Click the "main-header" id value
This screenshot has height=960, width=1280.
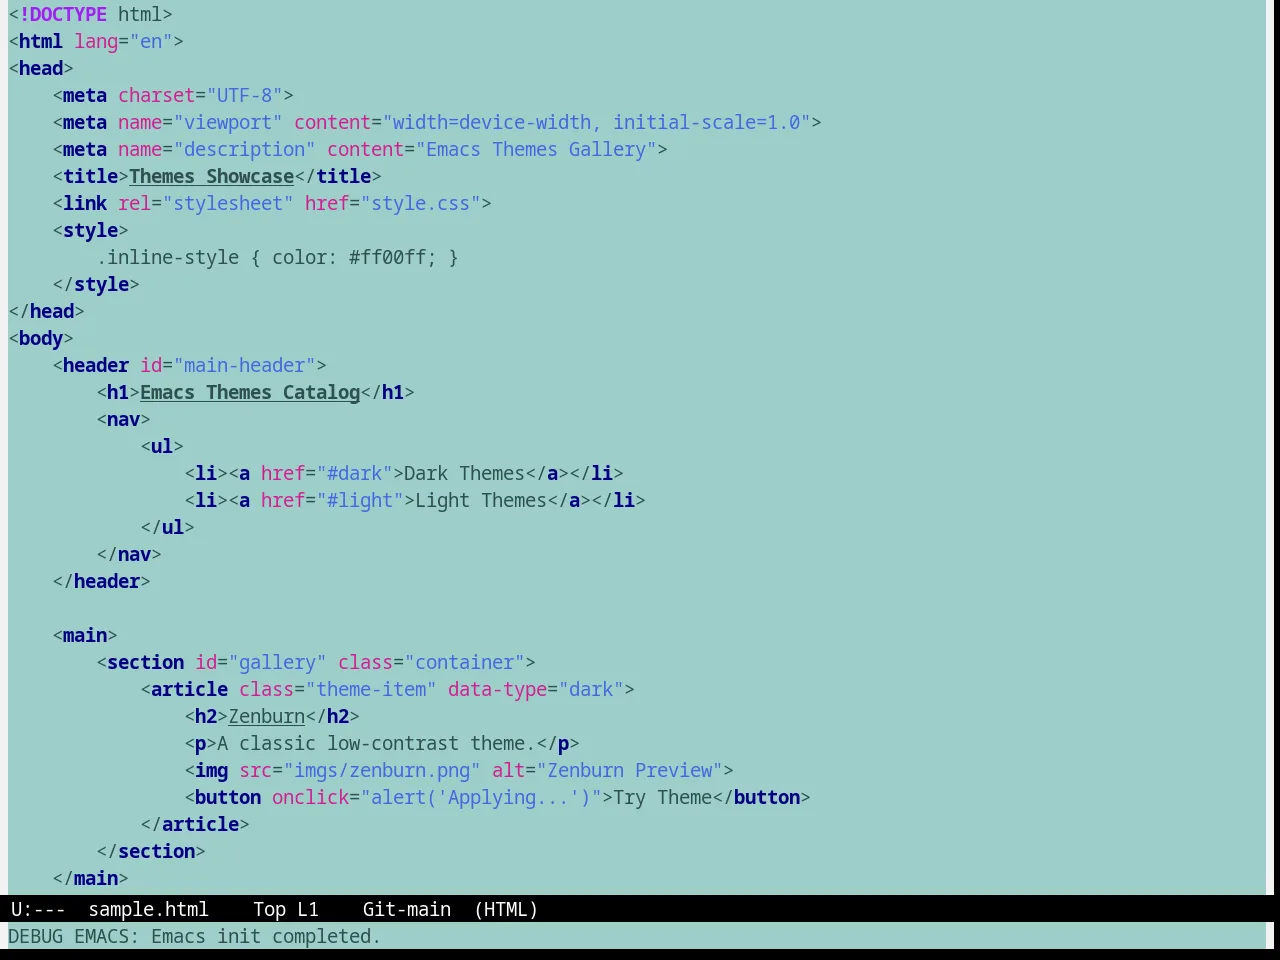click(244, 365)
